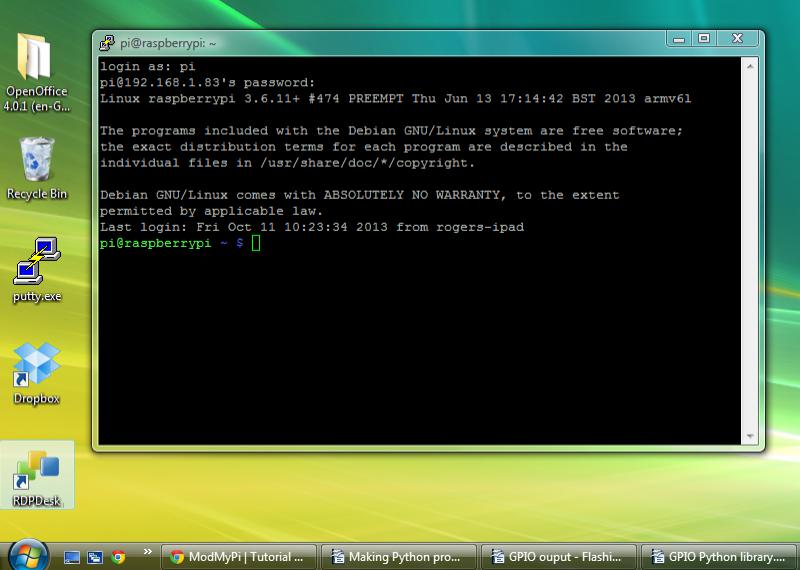Click the Windows Start orb
The image size is (800, 570).
coord(26,554)
